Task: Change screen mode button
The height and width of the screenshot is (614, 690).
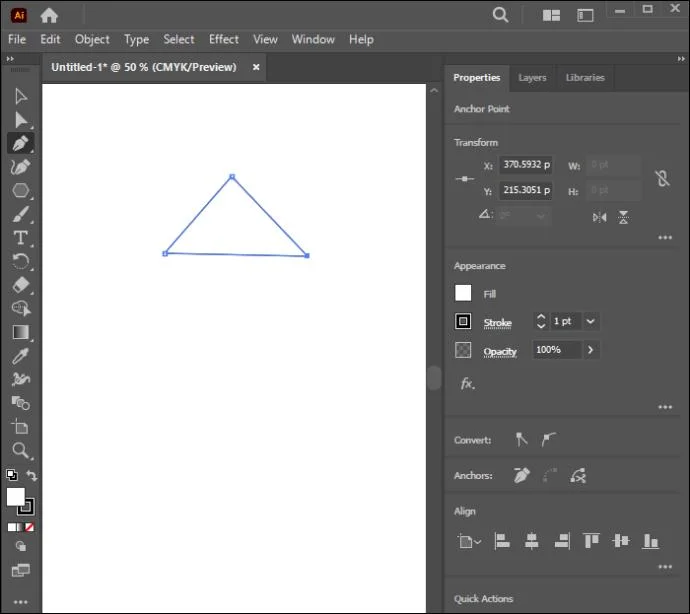Action: (x=20, y=570)
